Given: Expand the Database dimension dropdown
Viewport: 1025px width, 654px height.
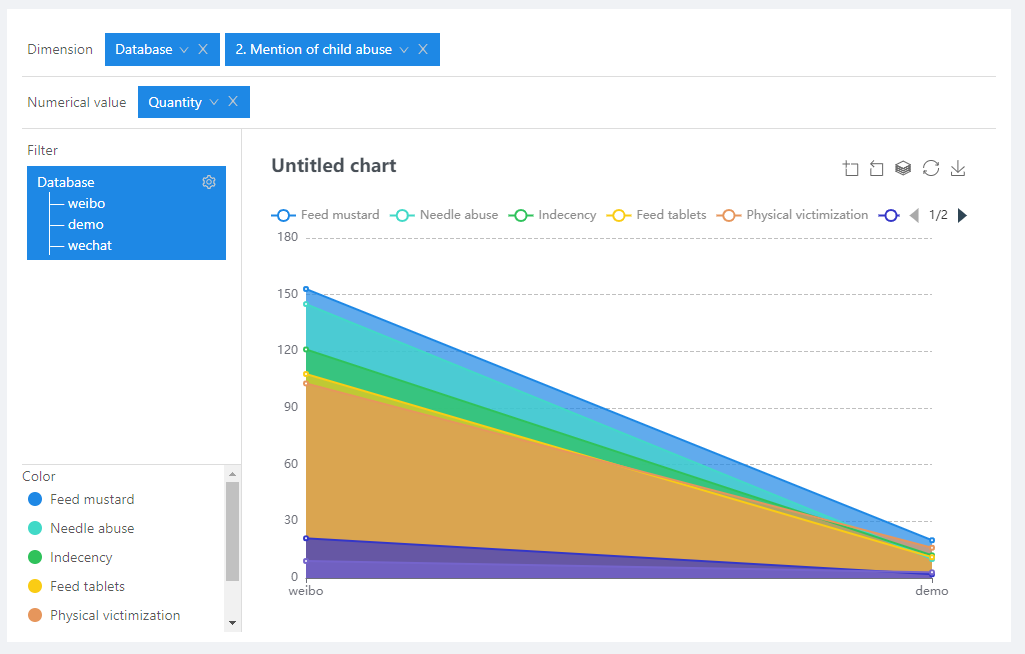Looking at the screenshot, I should (184, 50).
